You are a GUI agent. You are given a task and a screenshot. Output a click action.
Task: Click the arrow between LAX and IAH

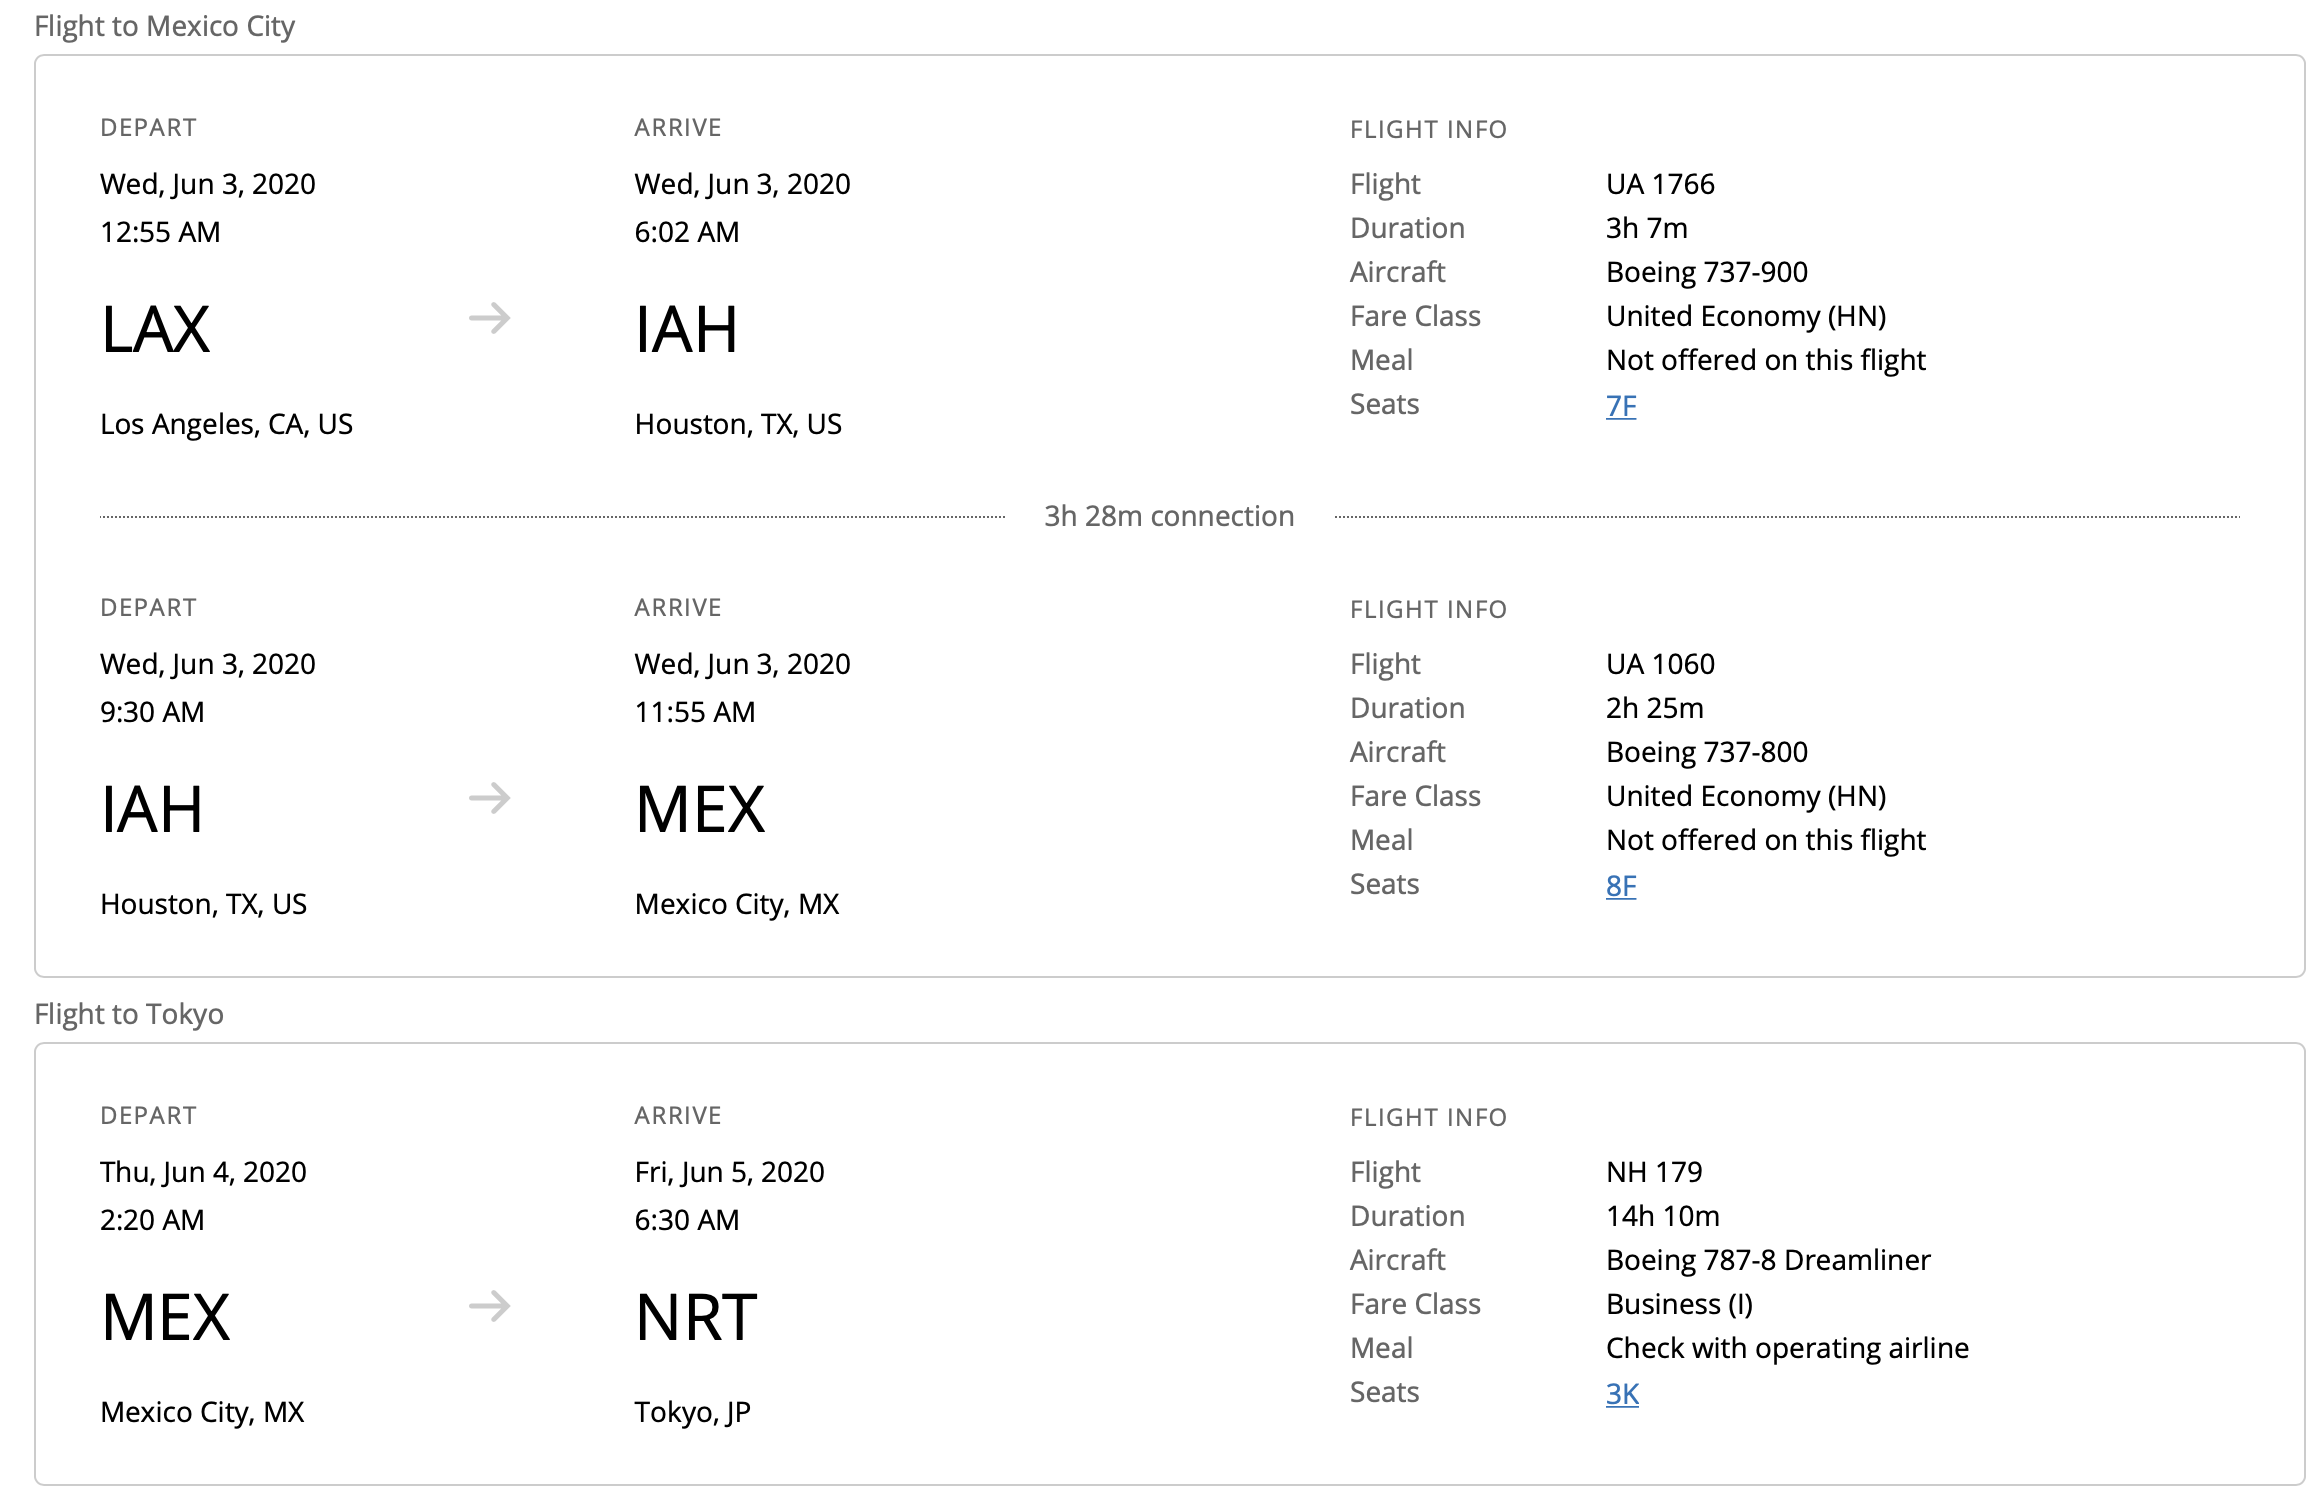(490, 319)
